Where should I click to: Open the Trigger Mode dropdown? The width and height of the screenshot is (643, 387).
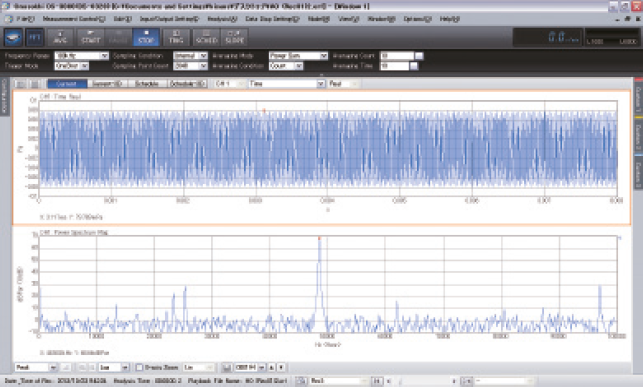tap(71, 66)
